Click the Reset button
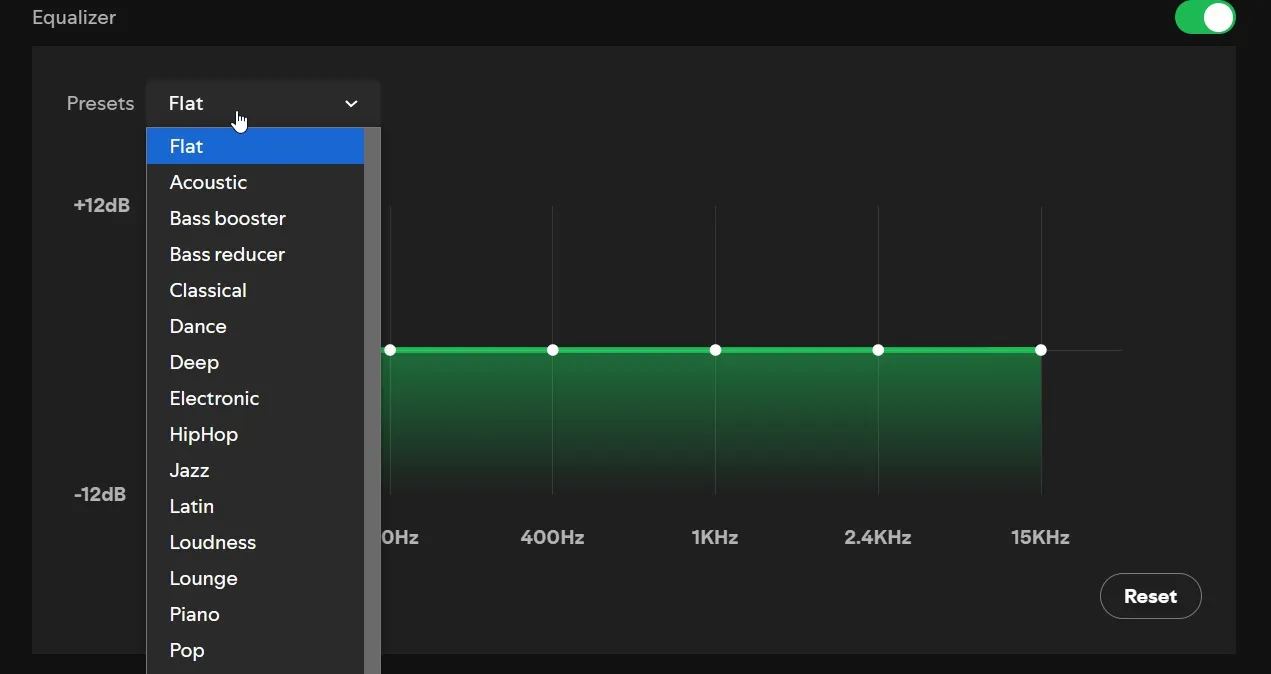1271x674 pixels. [1150, 596]
